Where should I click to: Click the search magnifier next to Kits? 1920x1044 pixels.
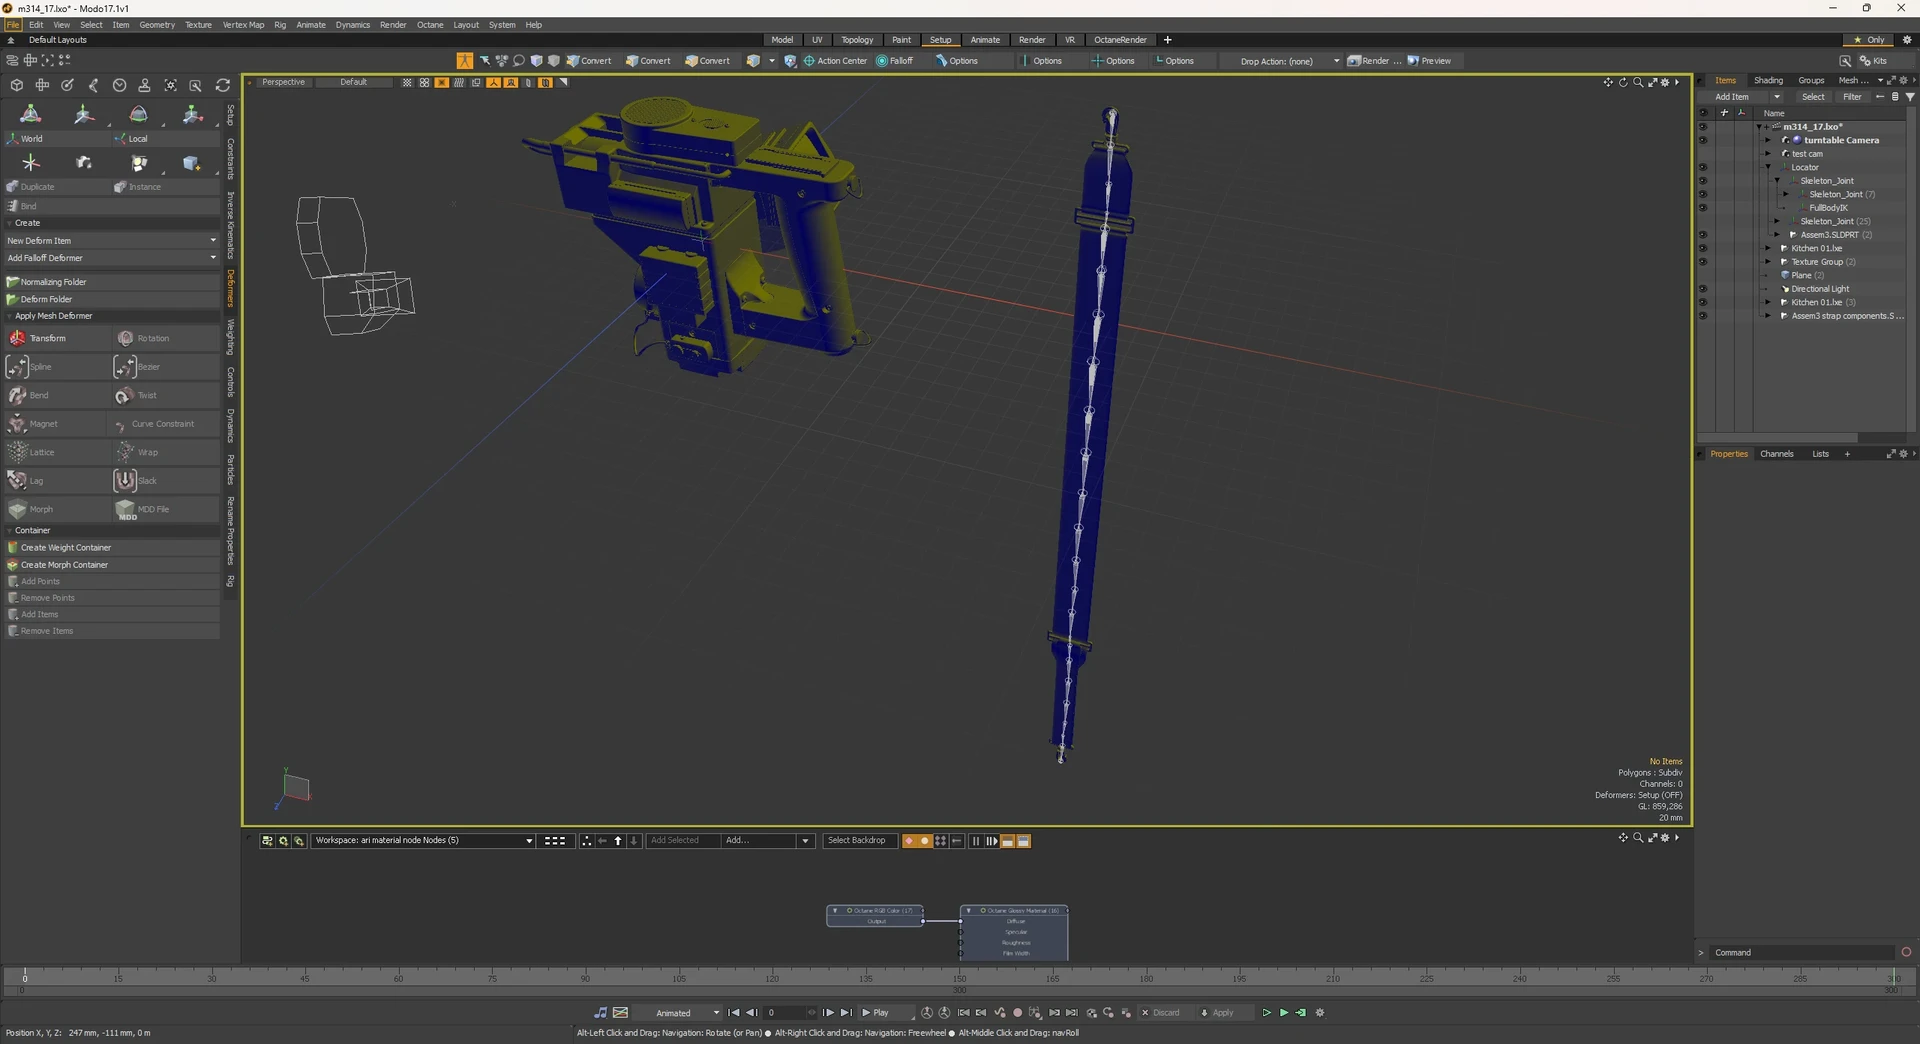click(x=1845, y=61)
